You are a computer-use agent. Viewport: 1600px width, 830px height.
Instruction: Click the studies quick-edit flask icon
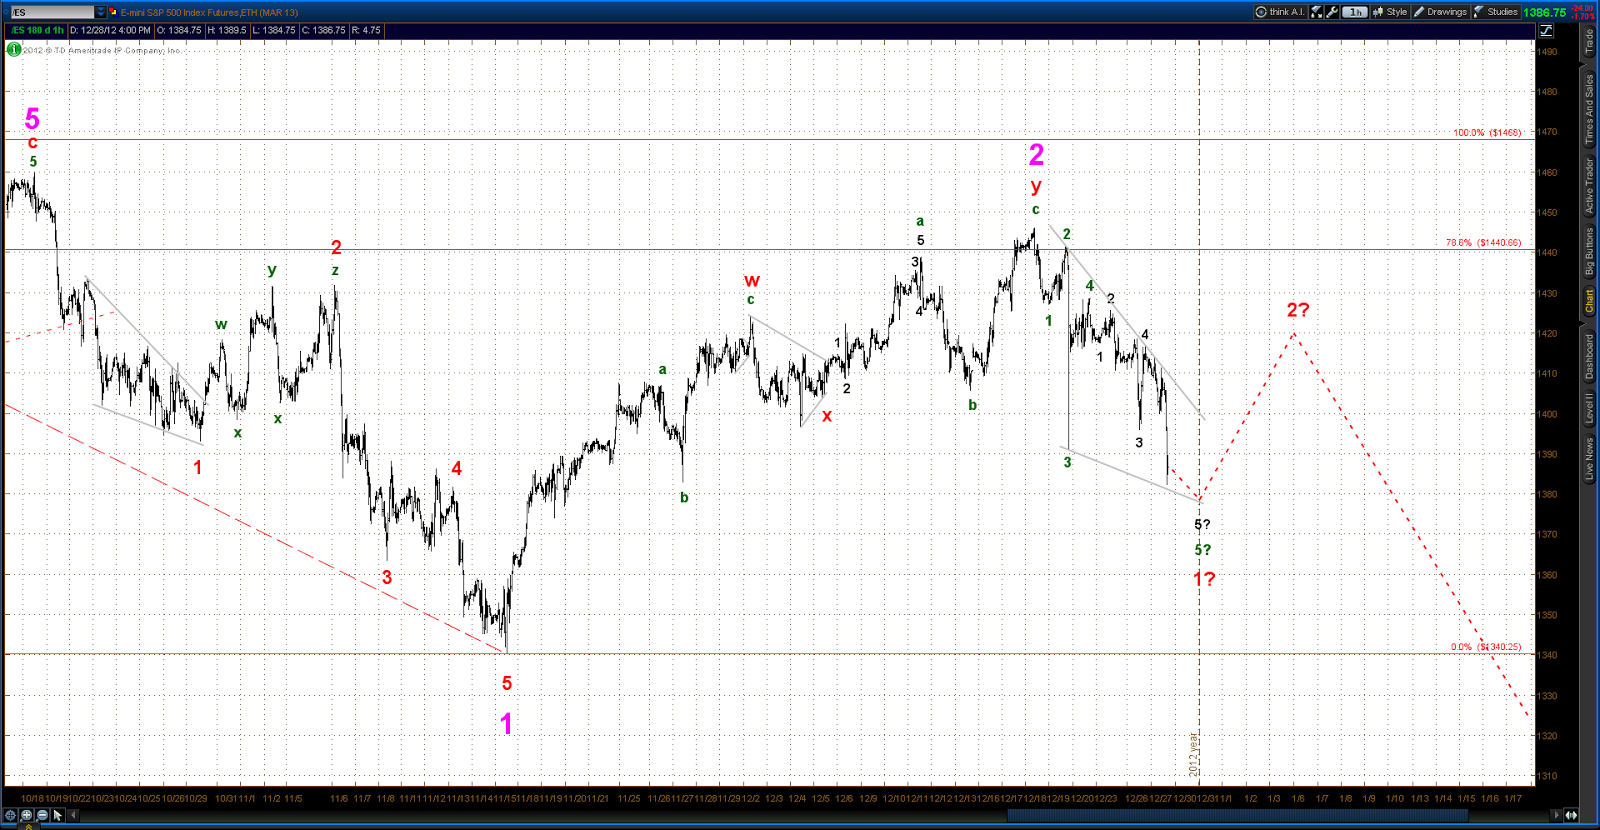point(1316,12)
